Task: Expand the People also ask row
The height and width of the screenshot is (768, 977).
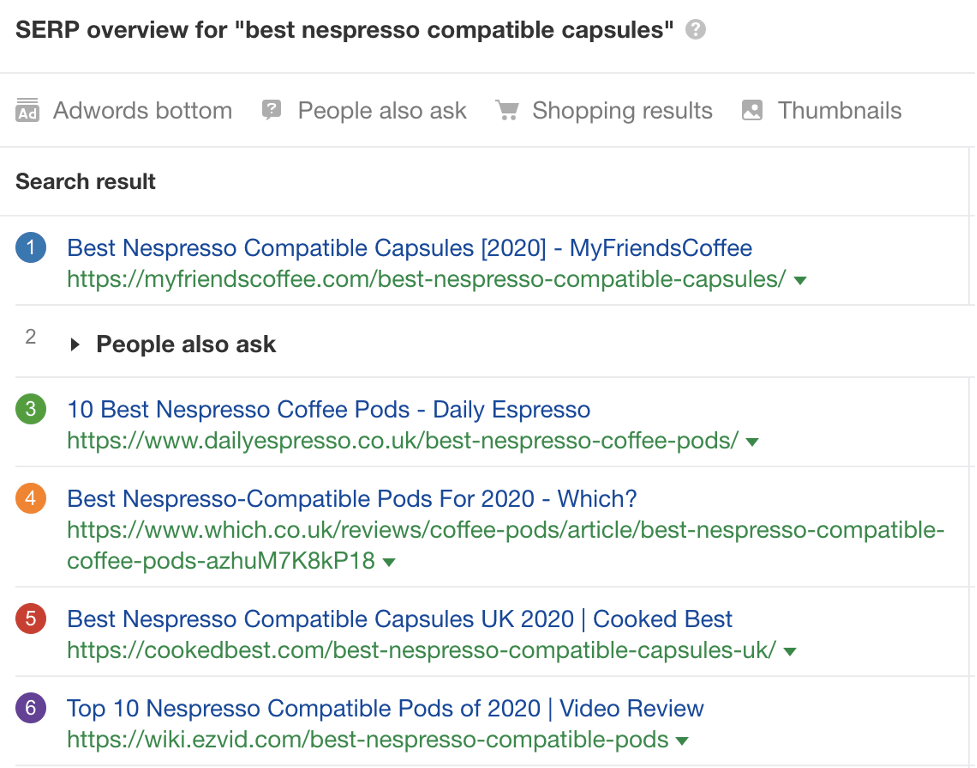Action: (75, 345)
